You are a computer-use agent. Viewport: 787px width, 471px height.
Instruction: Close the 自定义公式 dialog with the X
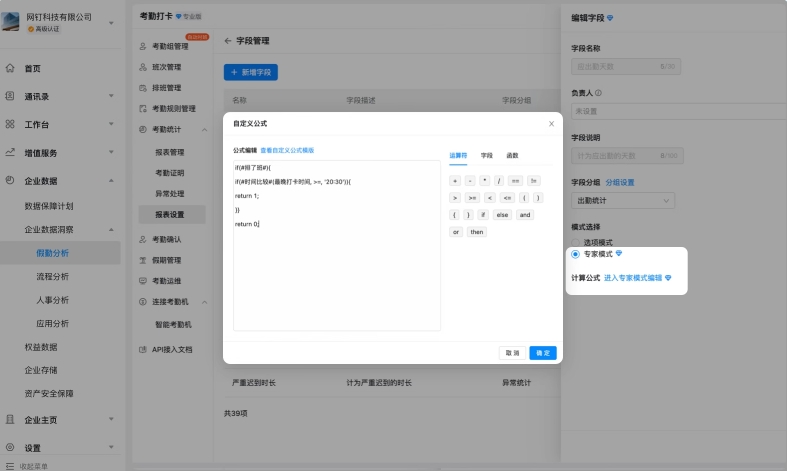click(551, 124)
